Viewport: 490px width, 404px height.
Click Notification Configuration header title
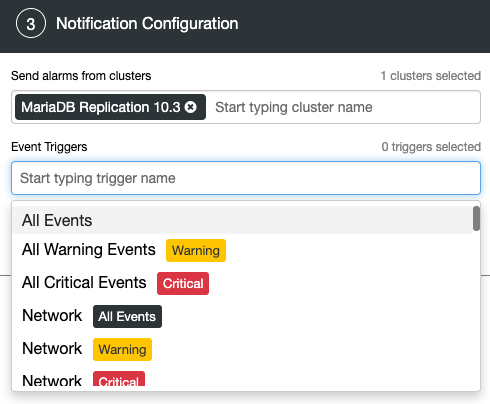click(x=147, y=24)
